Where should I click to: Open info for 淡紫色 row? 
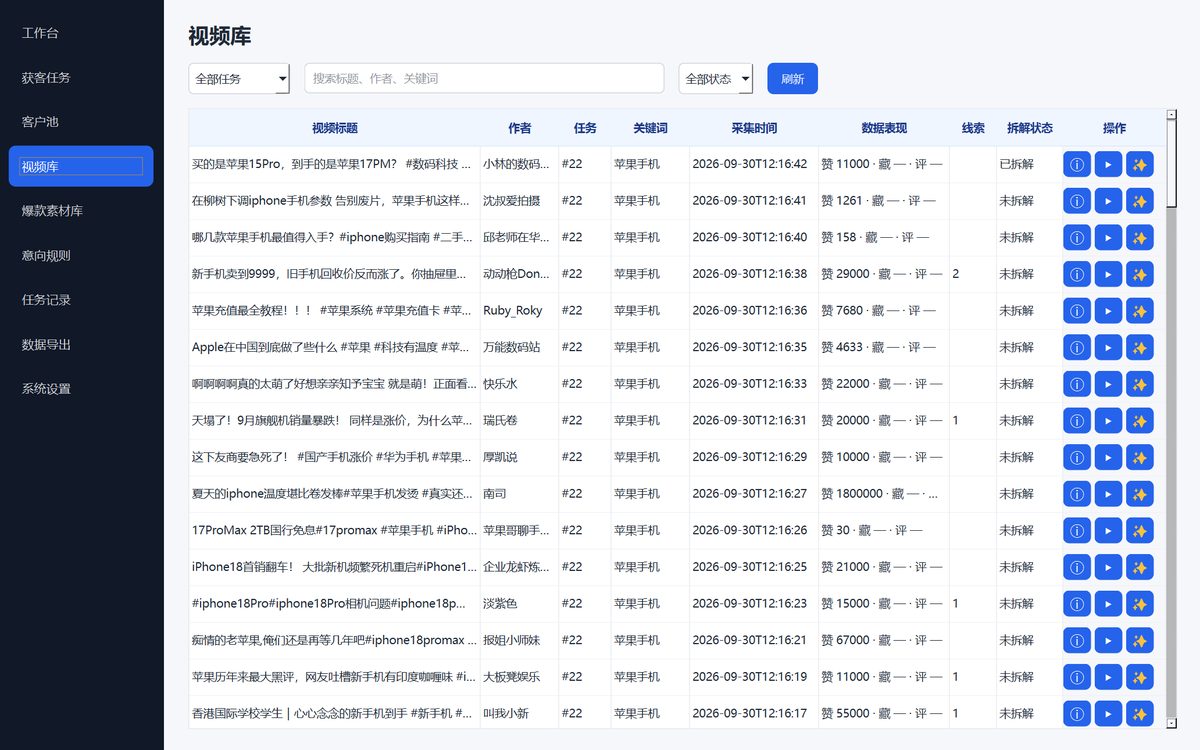point(1076,603)
